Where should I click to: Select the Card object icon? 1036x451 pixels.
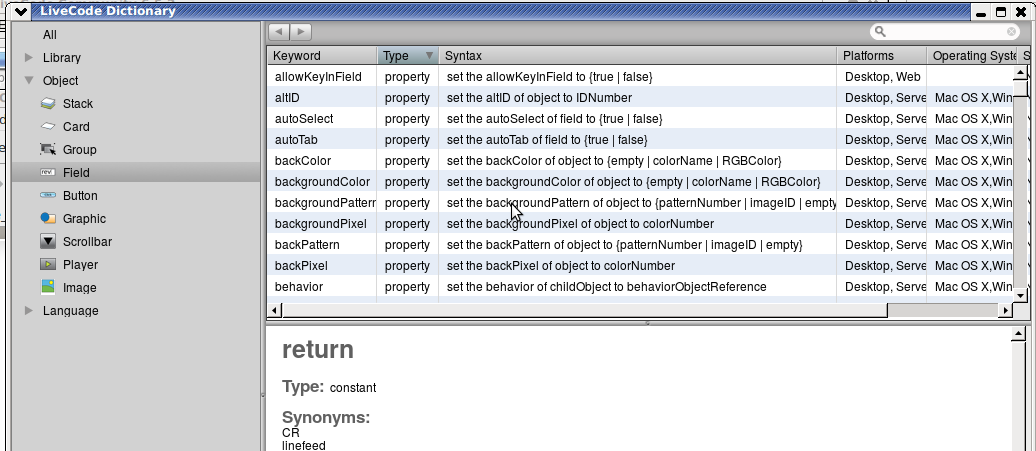coord(47,127)
